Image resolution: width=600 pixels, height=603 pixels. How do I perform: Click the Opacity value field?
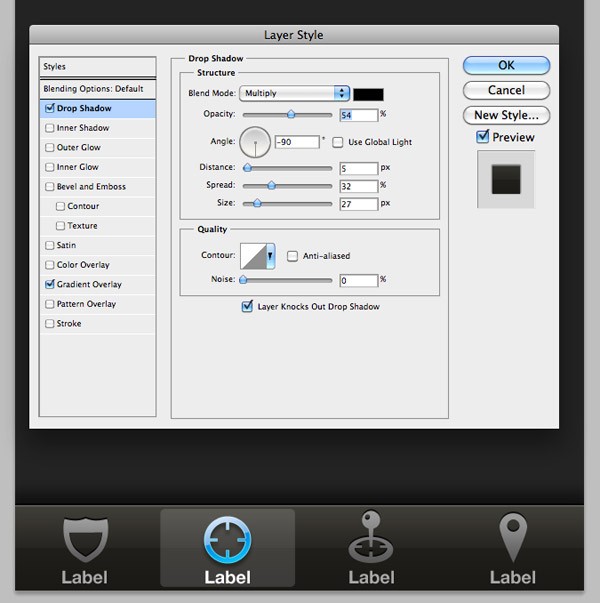359,115
